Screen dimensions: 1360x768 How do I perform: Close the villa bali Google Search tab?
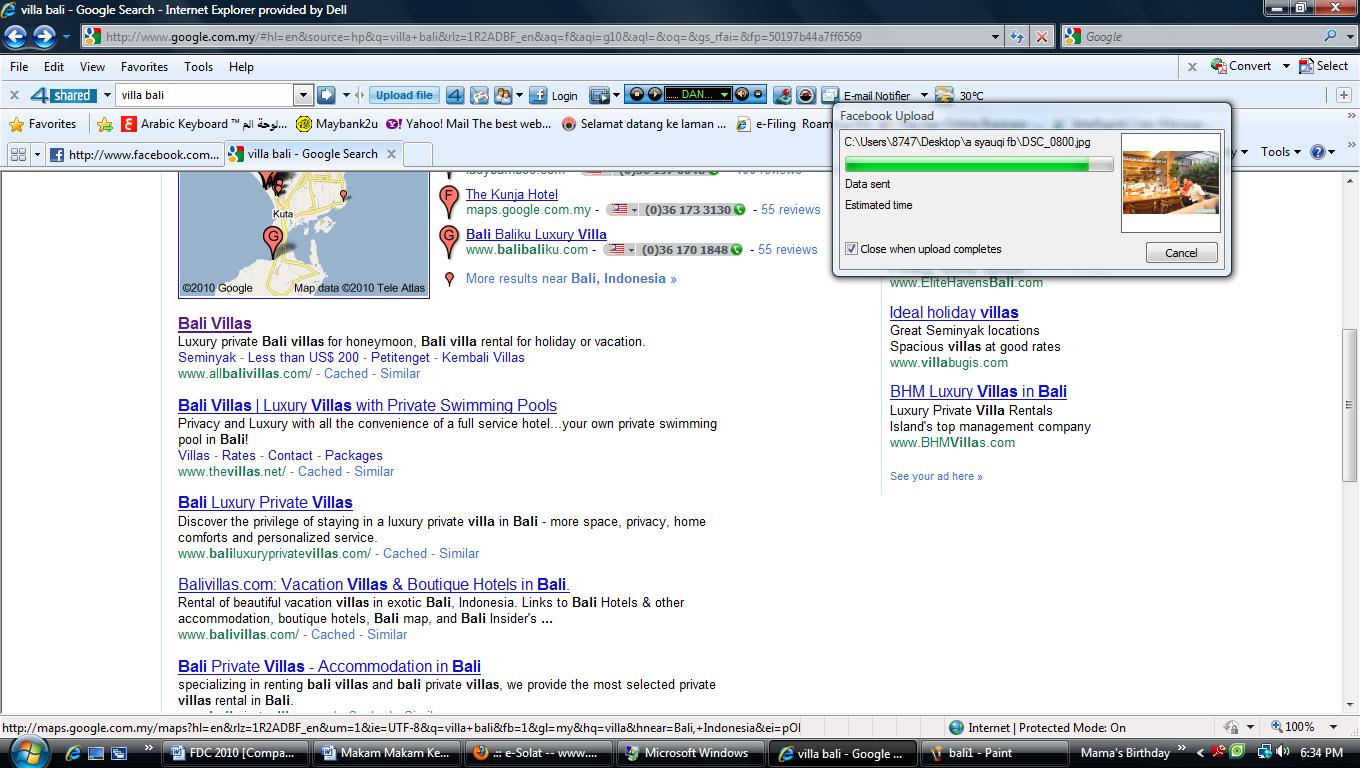(x=391, y=154)
